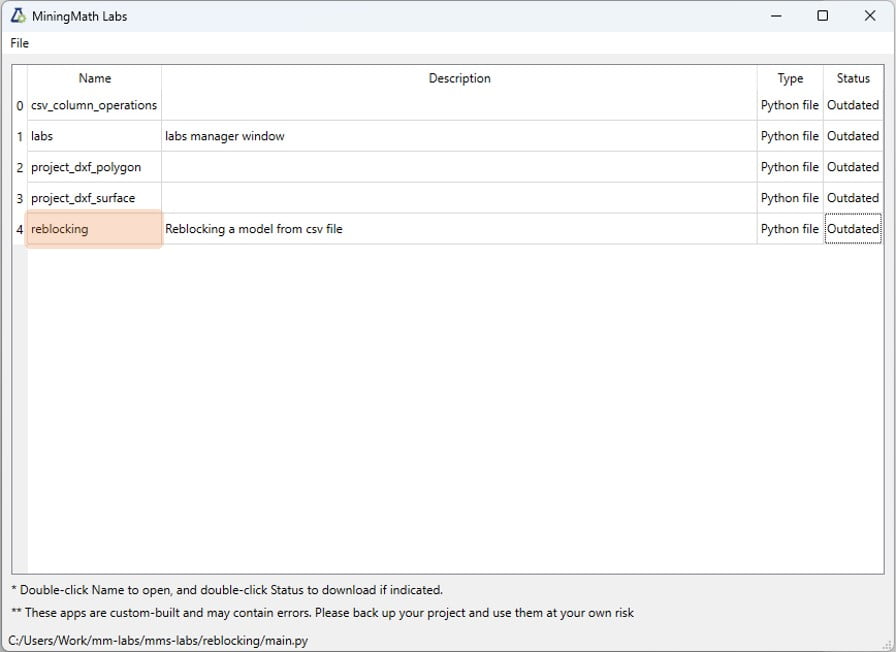
Task: Click the MiningMath Labs flask icon
Action: click(18, 16)
